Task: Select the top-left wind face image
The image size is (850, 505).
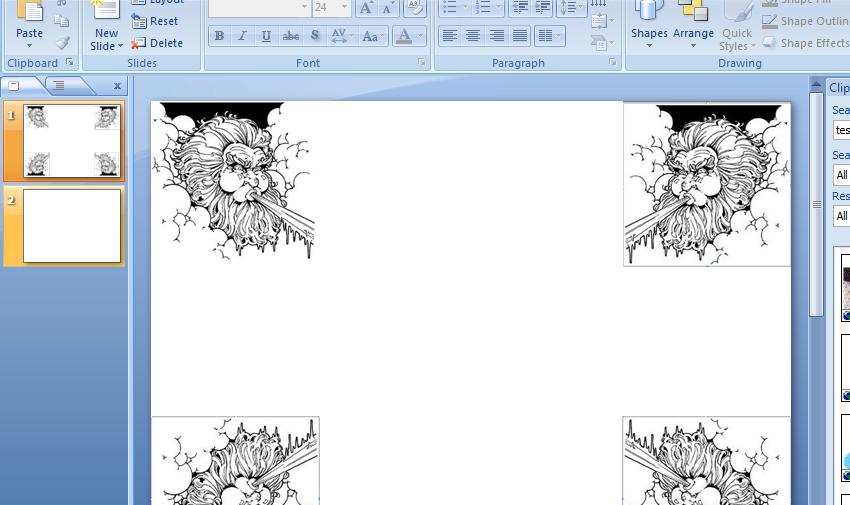Action: point(234,180)
